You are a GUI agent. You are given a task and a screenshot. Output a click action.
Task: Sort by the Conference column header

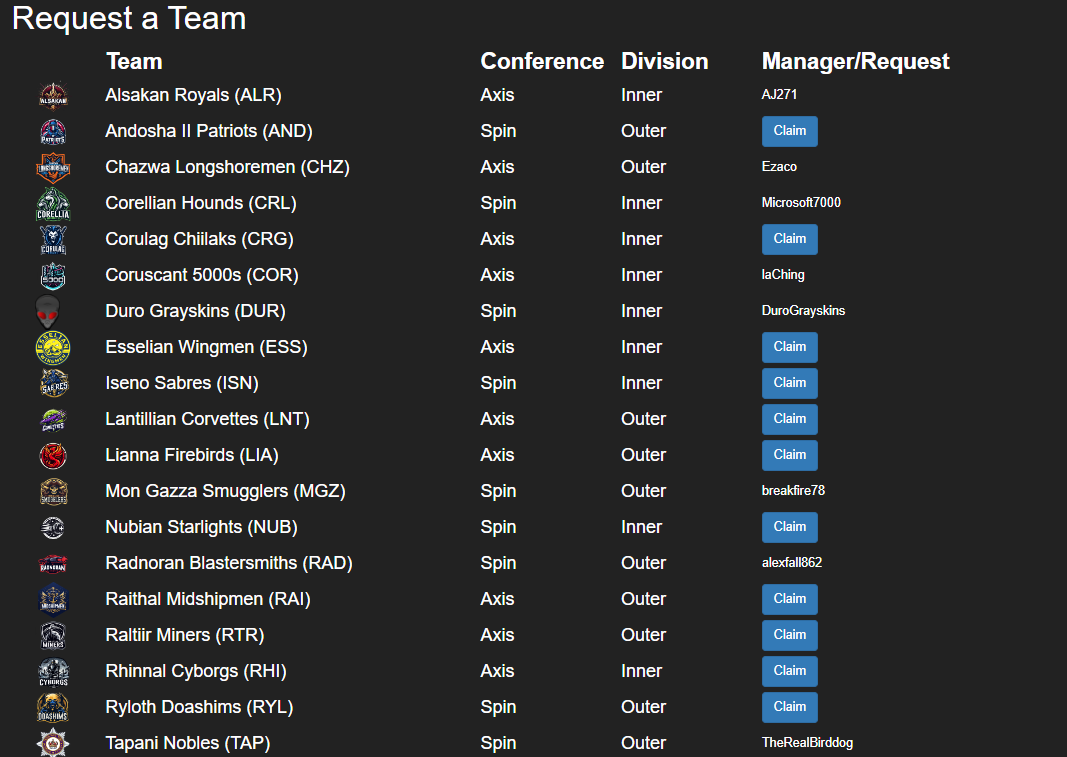tap(542, 61)
